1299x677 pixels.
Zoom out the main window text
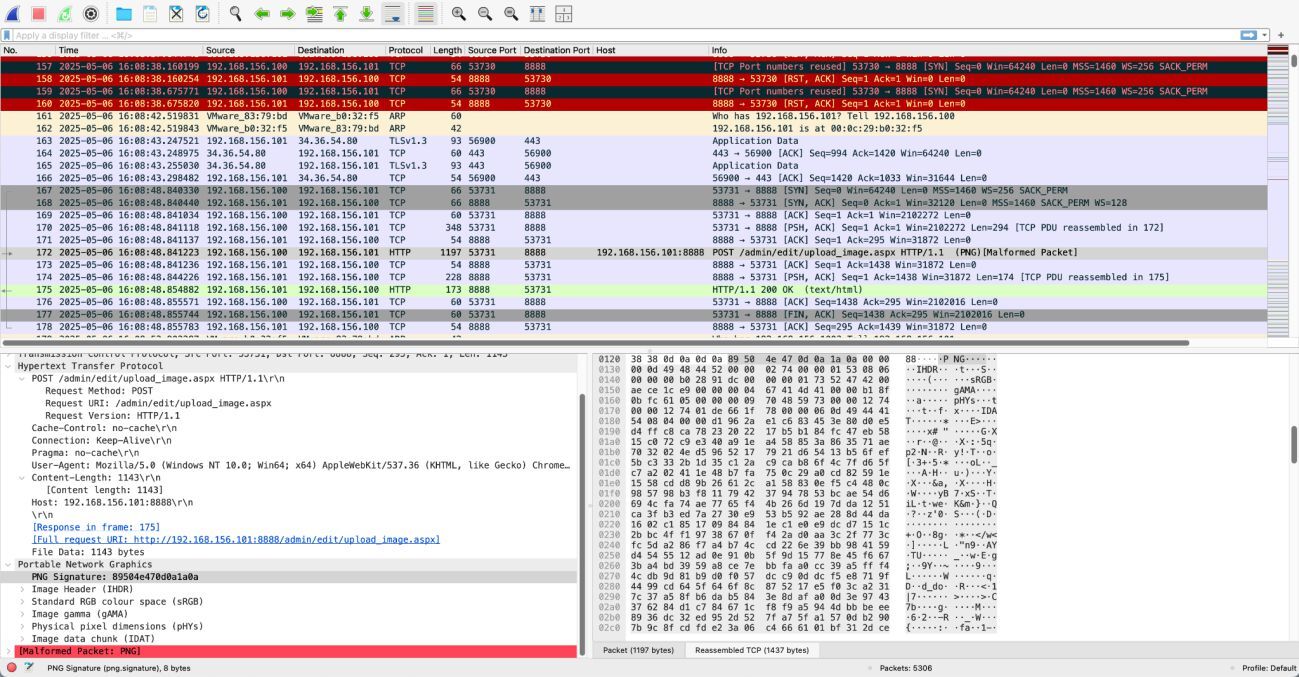[x=485, y=14]
